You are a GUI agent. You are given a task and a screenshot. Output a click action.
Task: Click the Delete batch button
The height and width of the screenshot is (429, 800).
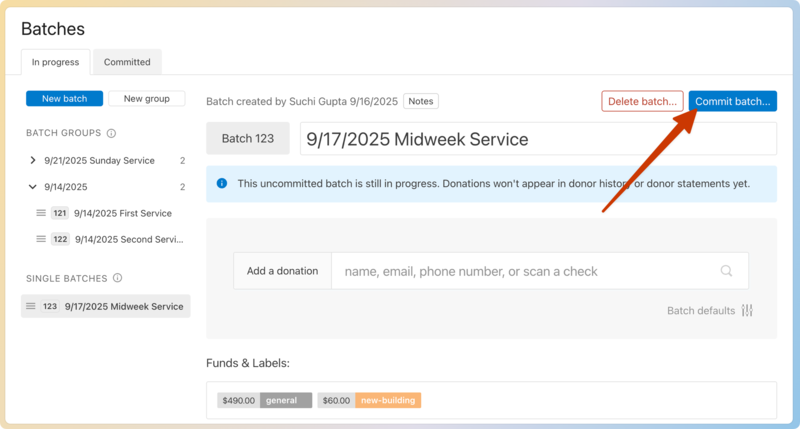[x=642, y=101]
